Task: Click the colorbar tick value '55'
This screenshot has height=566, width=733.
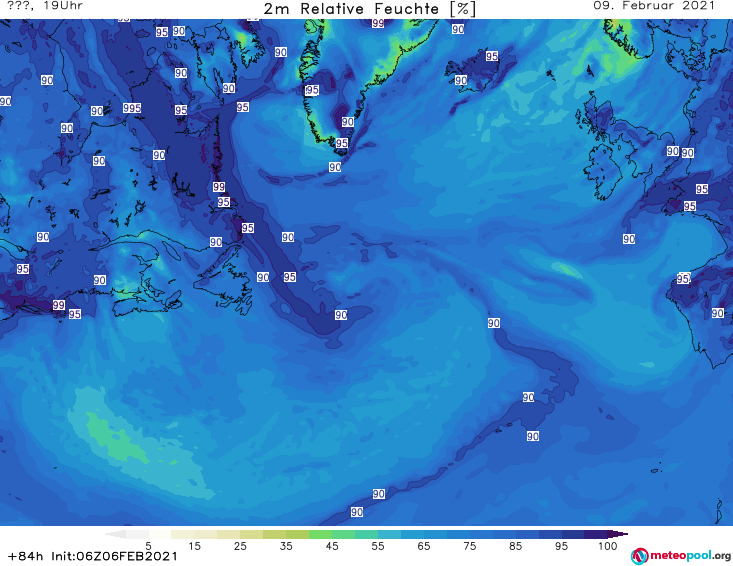Action: point(378,546)
